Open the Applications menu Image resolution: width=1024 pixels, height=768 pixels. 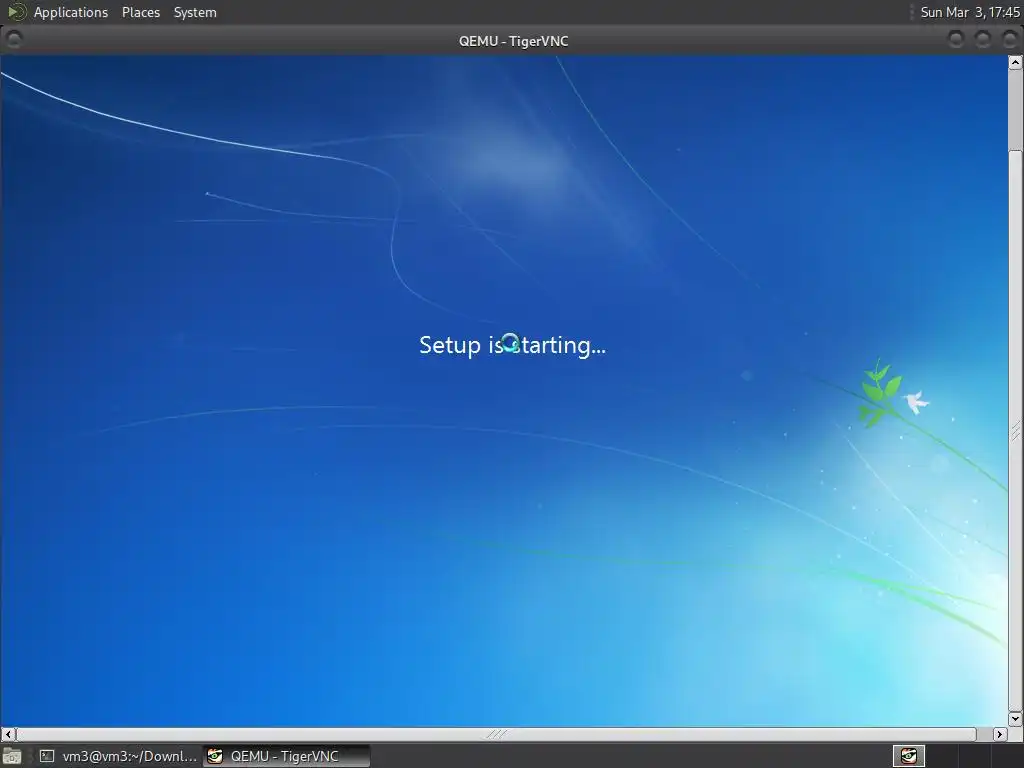71,12
